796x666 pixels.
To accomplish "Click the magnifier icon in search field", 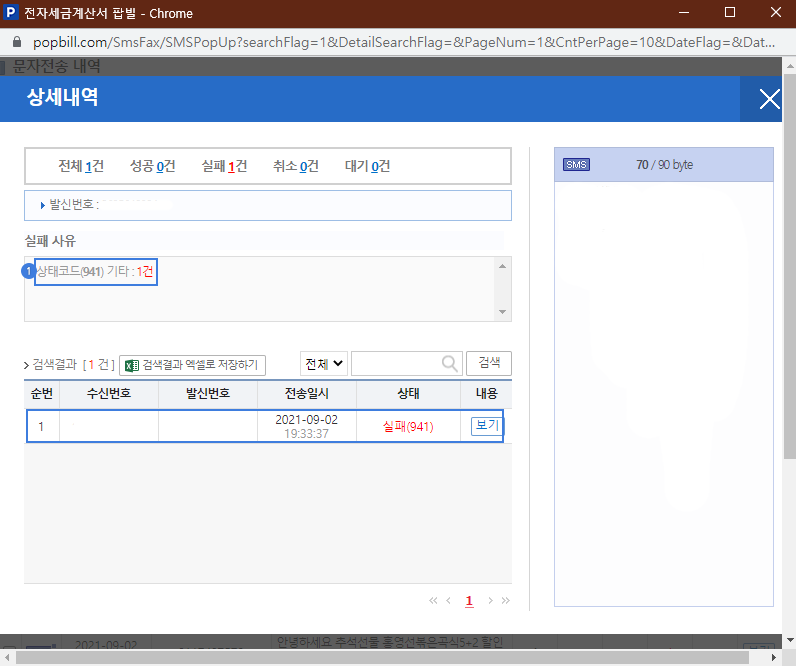I will click(x=449, y=363).
